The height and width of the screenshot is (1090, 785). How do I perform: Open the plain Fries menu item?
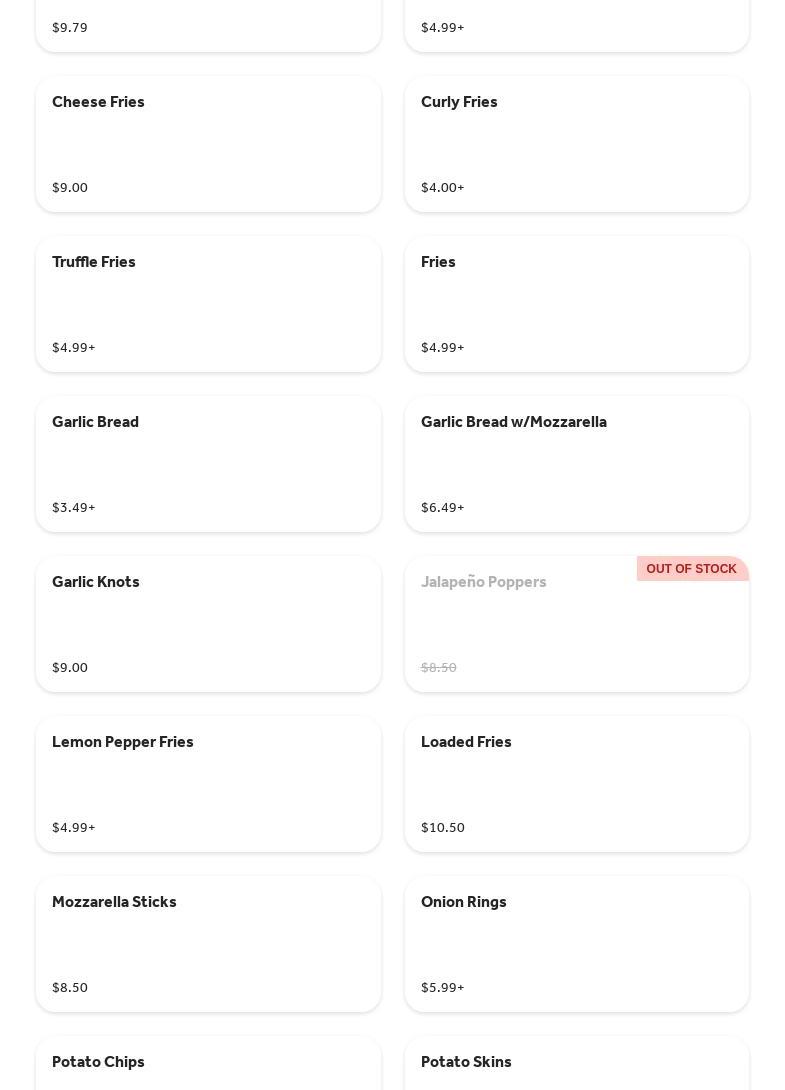576,304
